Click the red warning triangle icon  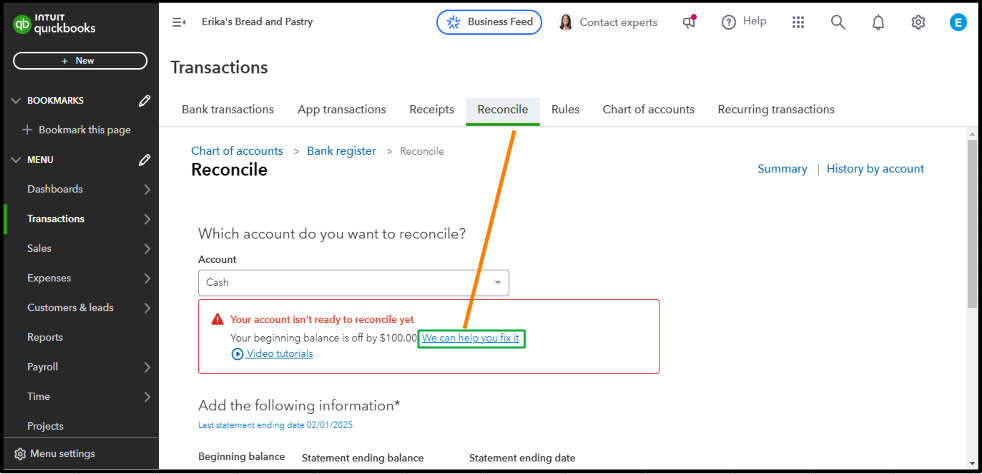217,319
